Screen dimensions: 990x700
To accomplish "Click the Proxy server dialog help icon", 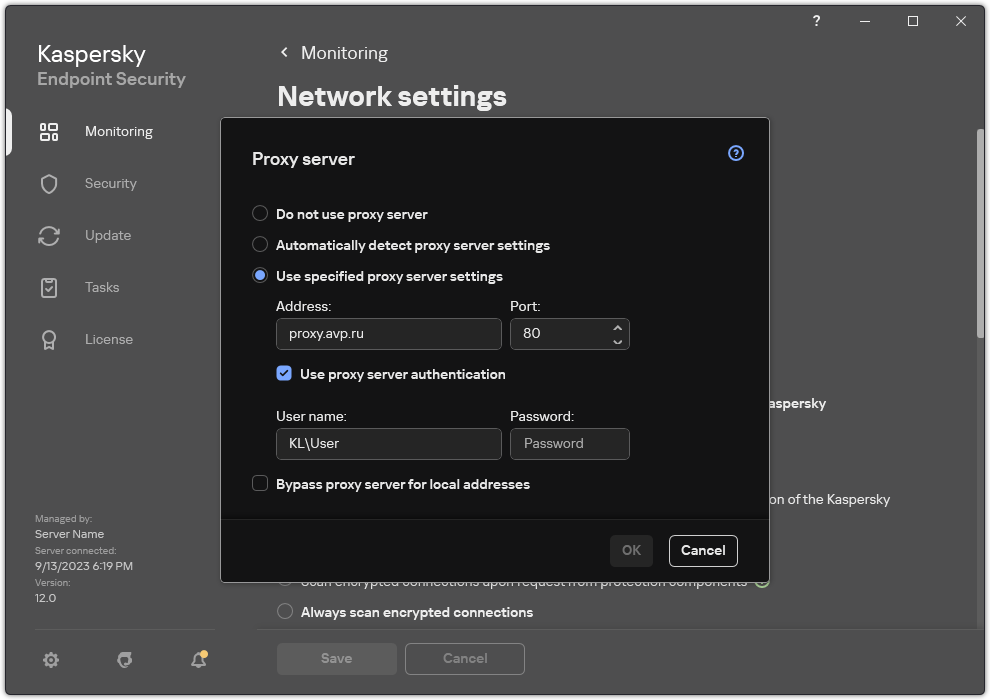I will pos(736,153).
